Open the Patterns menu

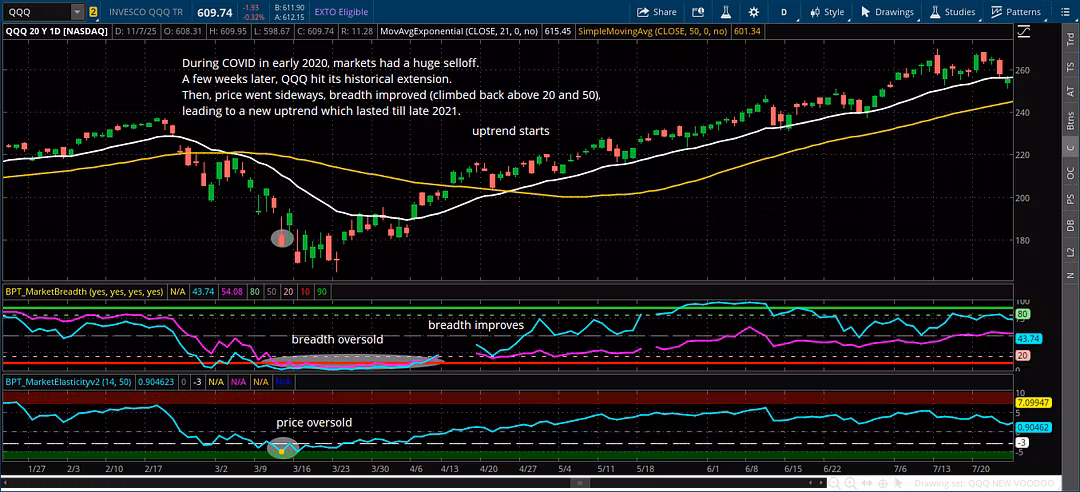point(1016,12)
